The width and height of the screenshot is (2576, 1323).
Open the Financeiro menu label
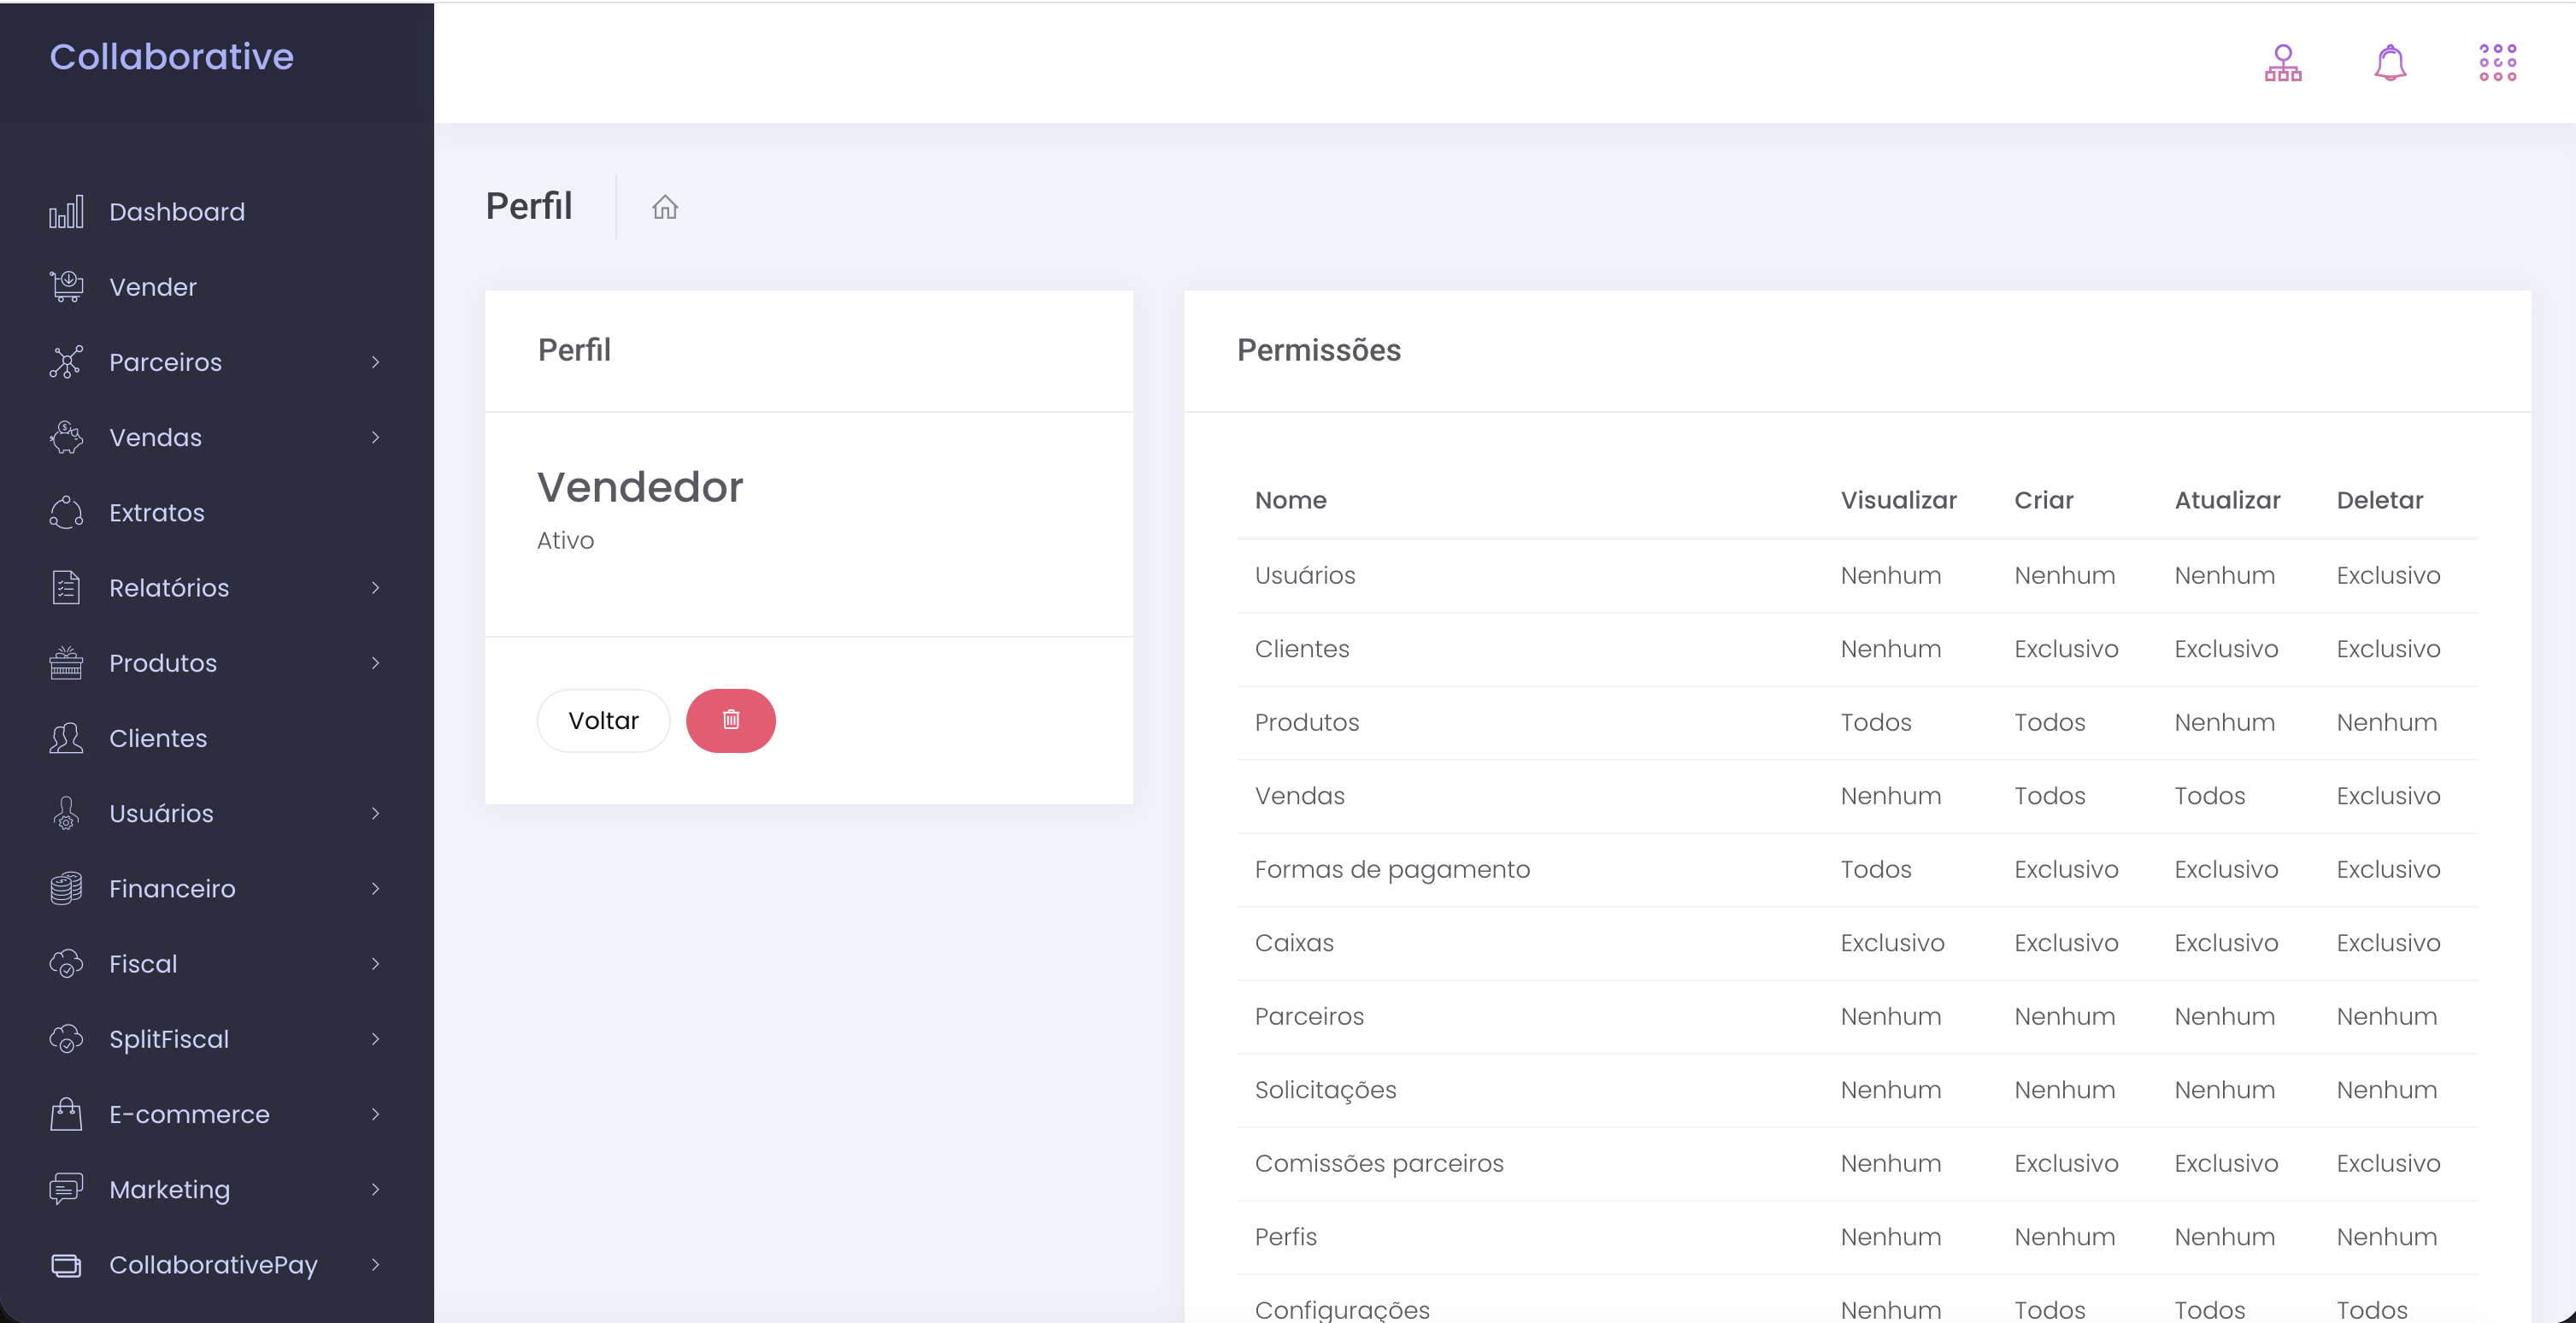click(172, 888)
